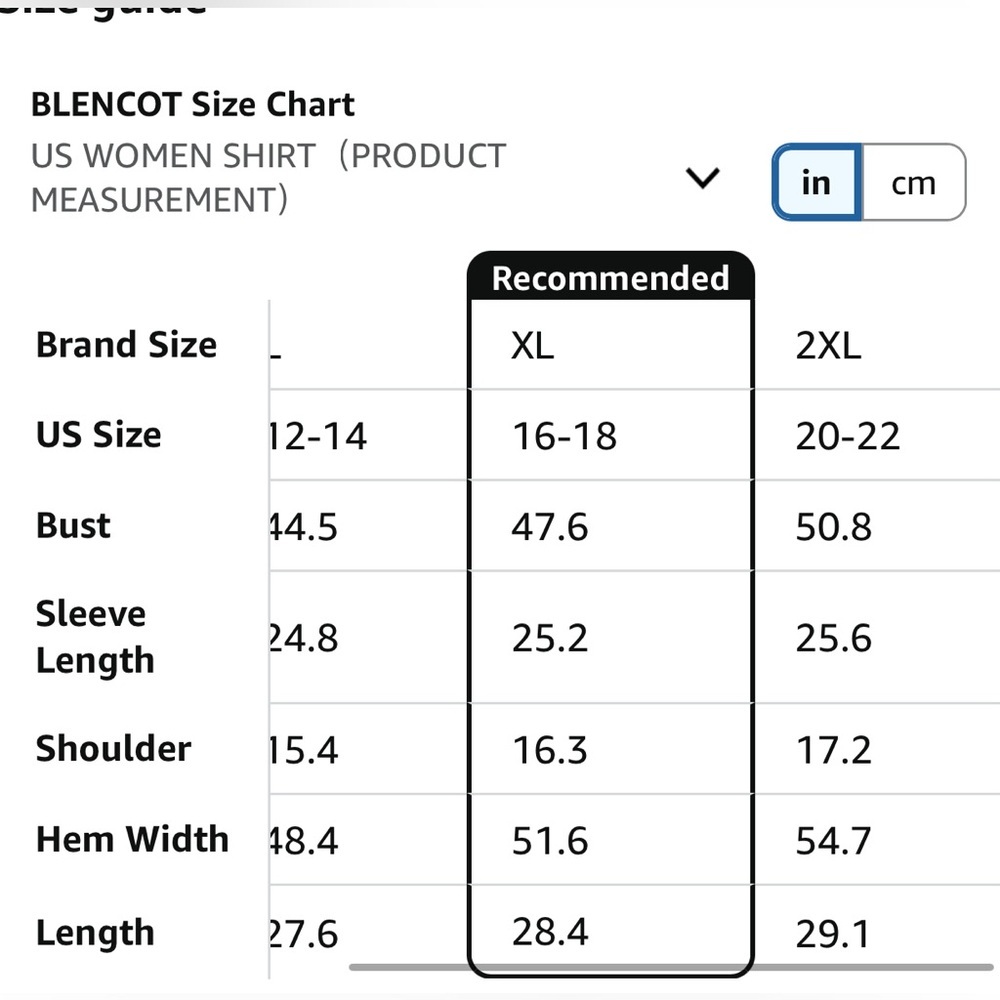Click the Hem Width row header
This screenshot has height=1000, width=1000.
132,839
